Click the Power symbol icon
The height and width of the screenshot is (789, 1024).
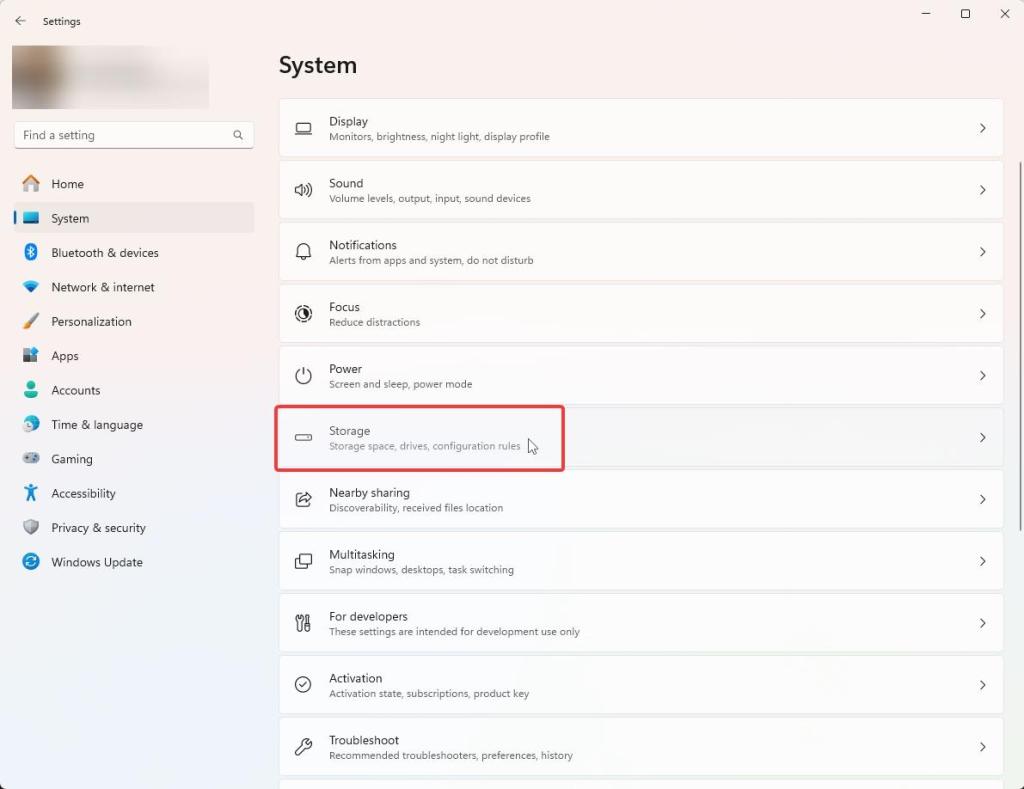click(303, 376)
